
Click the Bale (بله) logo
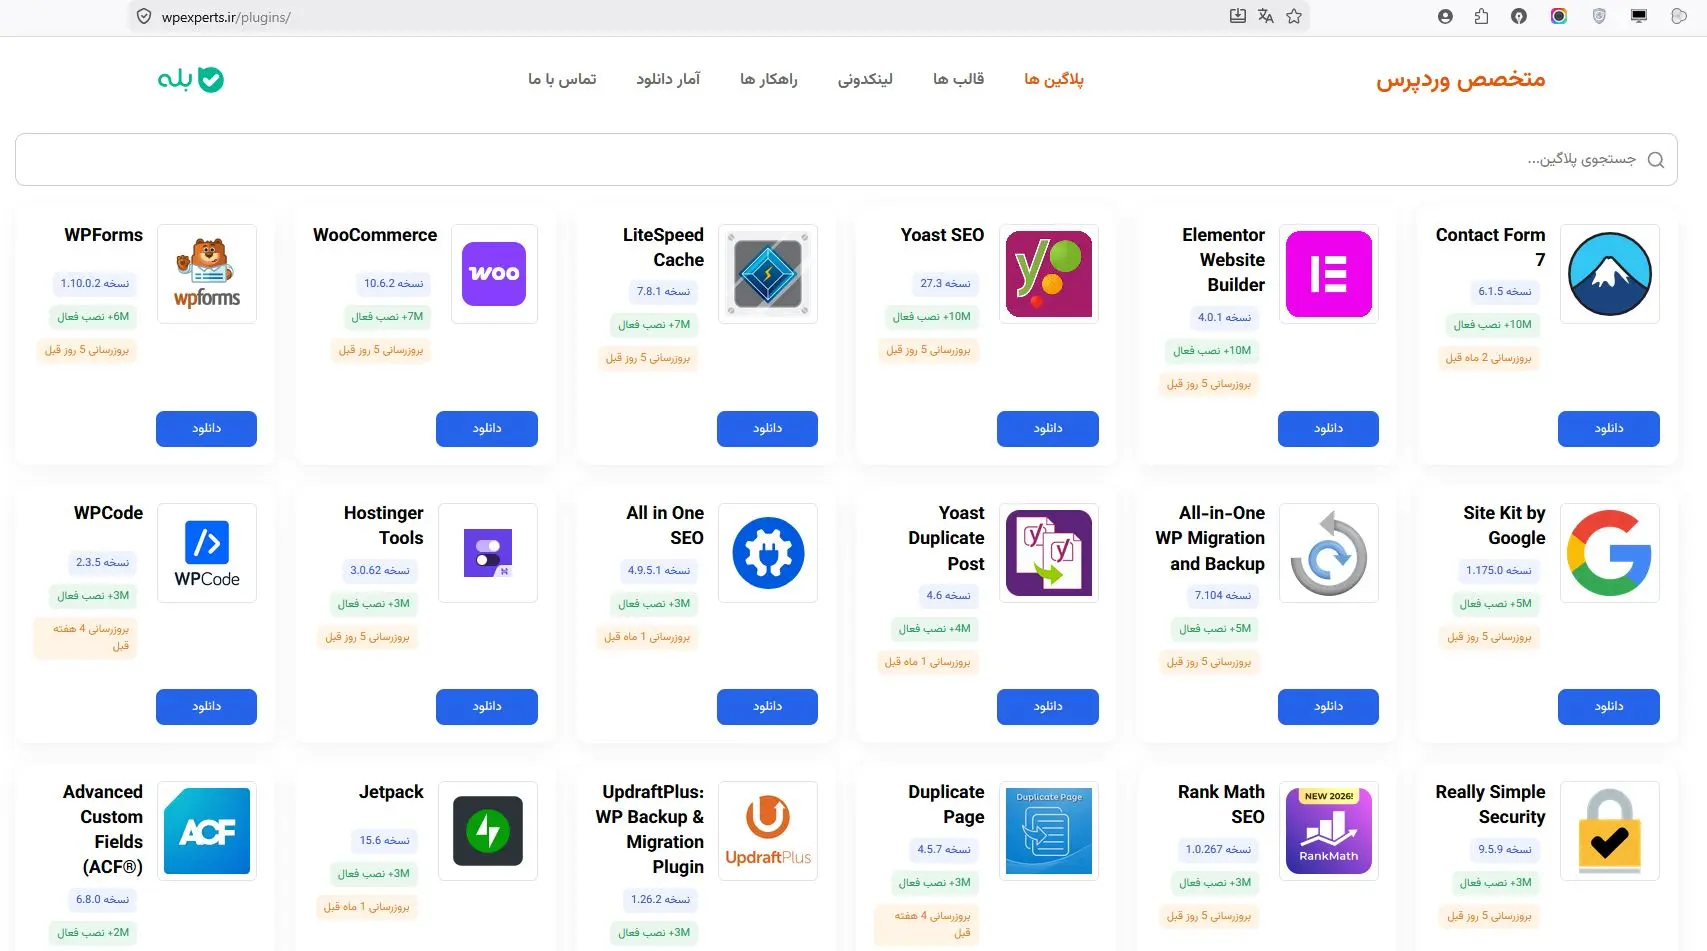[x=191, y=79]
